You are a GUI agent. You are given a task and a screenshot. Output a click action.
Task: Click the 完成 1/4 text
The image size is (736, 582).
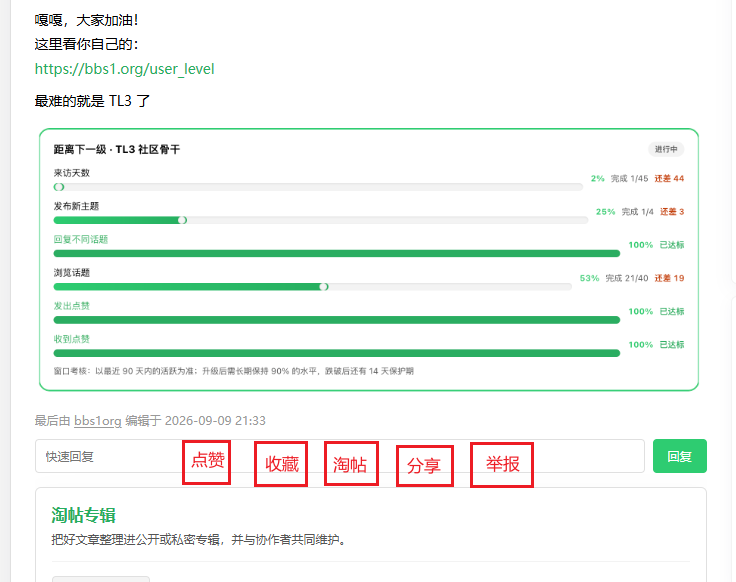click(x=637, y=212)
